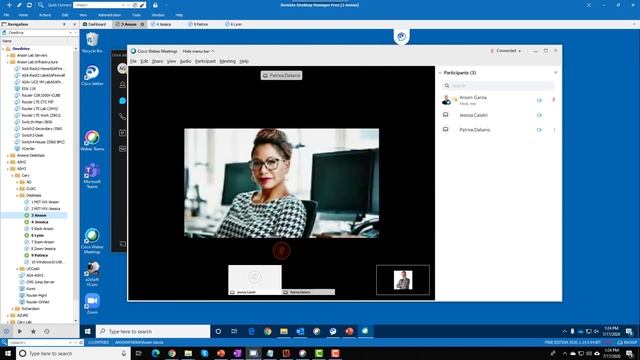This screenshot has width=640, height=360.
Task: Click the edit pencil icon in title bar
Action: click(19, 5)
